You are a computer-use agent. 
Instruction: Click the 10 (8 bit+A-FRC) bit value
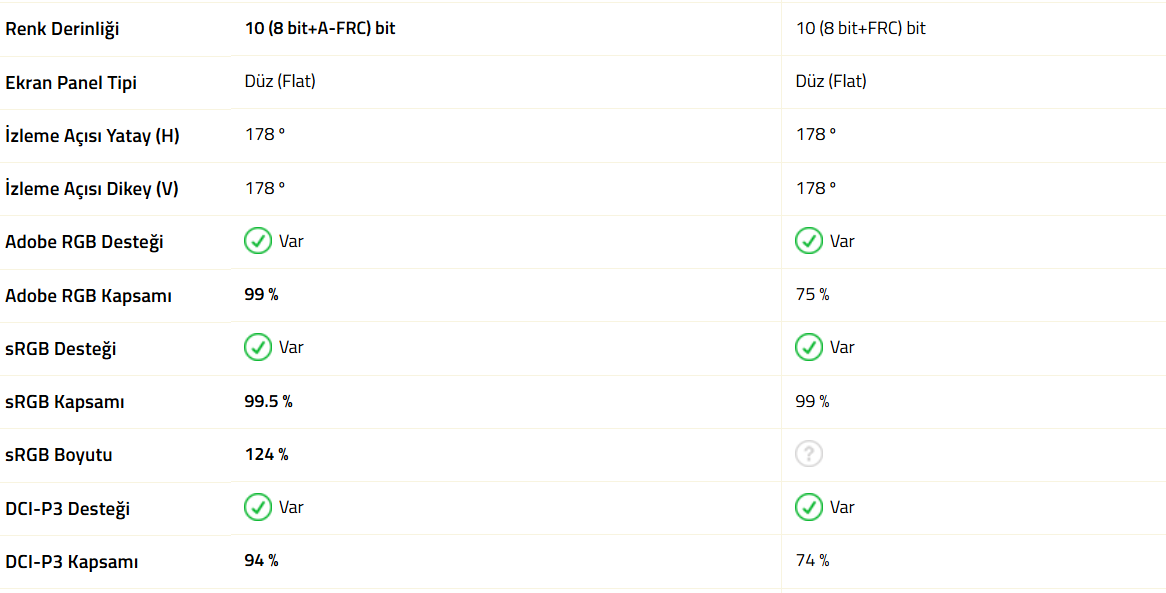point(320,28)
